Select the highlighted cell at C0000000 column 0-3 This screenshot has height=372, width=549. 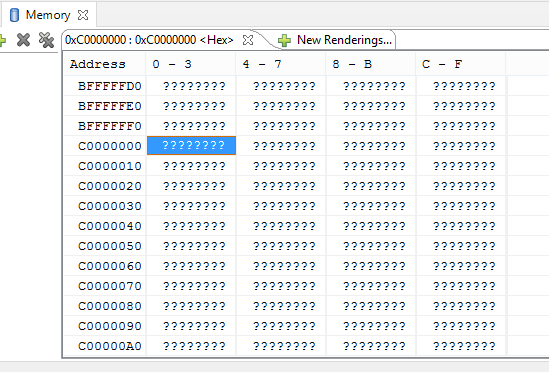point(191,145)
